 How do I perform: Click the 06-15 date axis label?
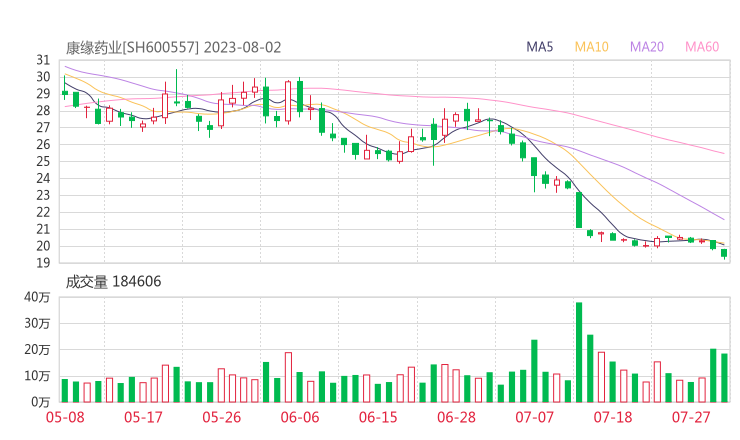click(x=378, y=417)
